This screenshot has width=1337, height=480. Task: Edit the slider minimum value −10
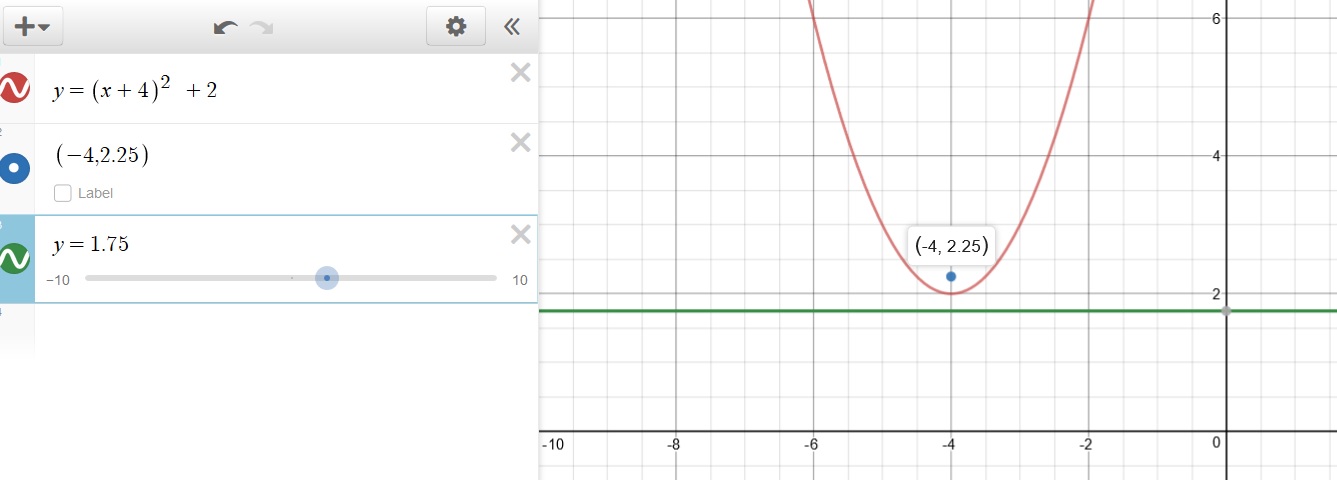(x=59, y=280)
